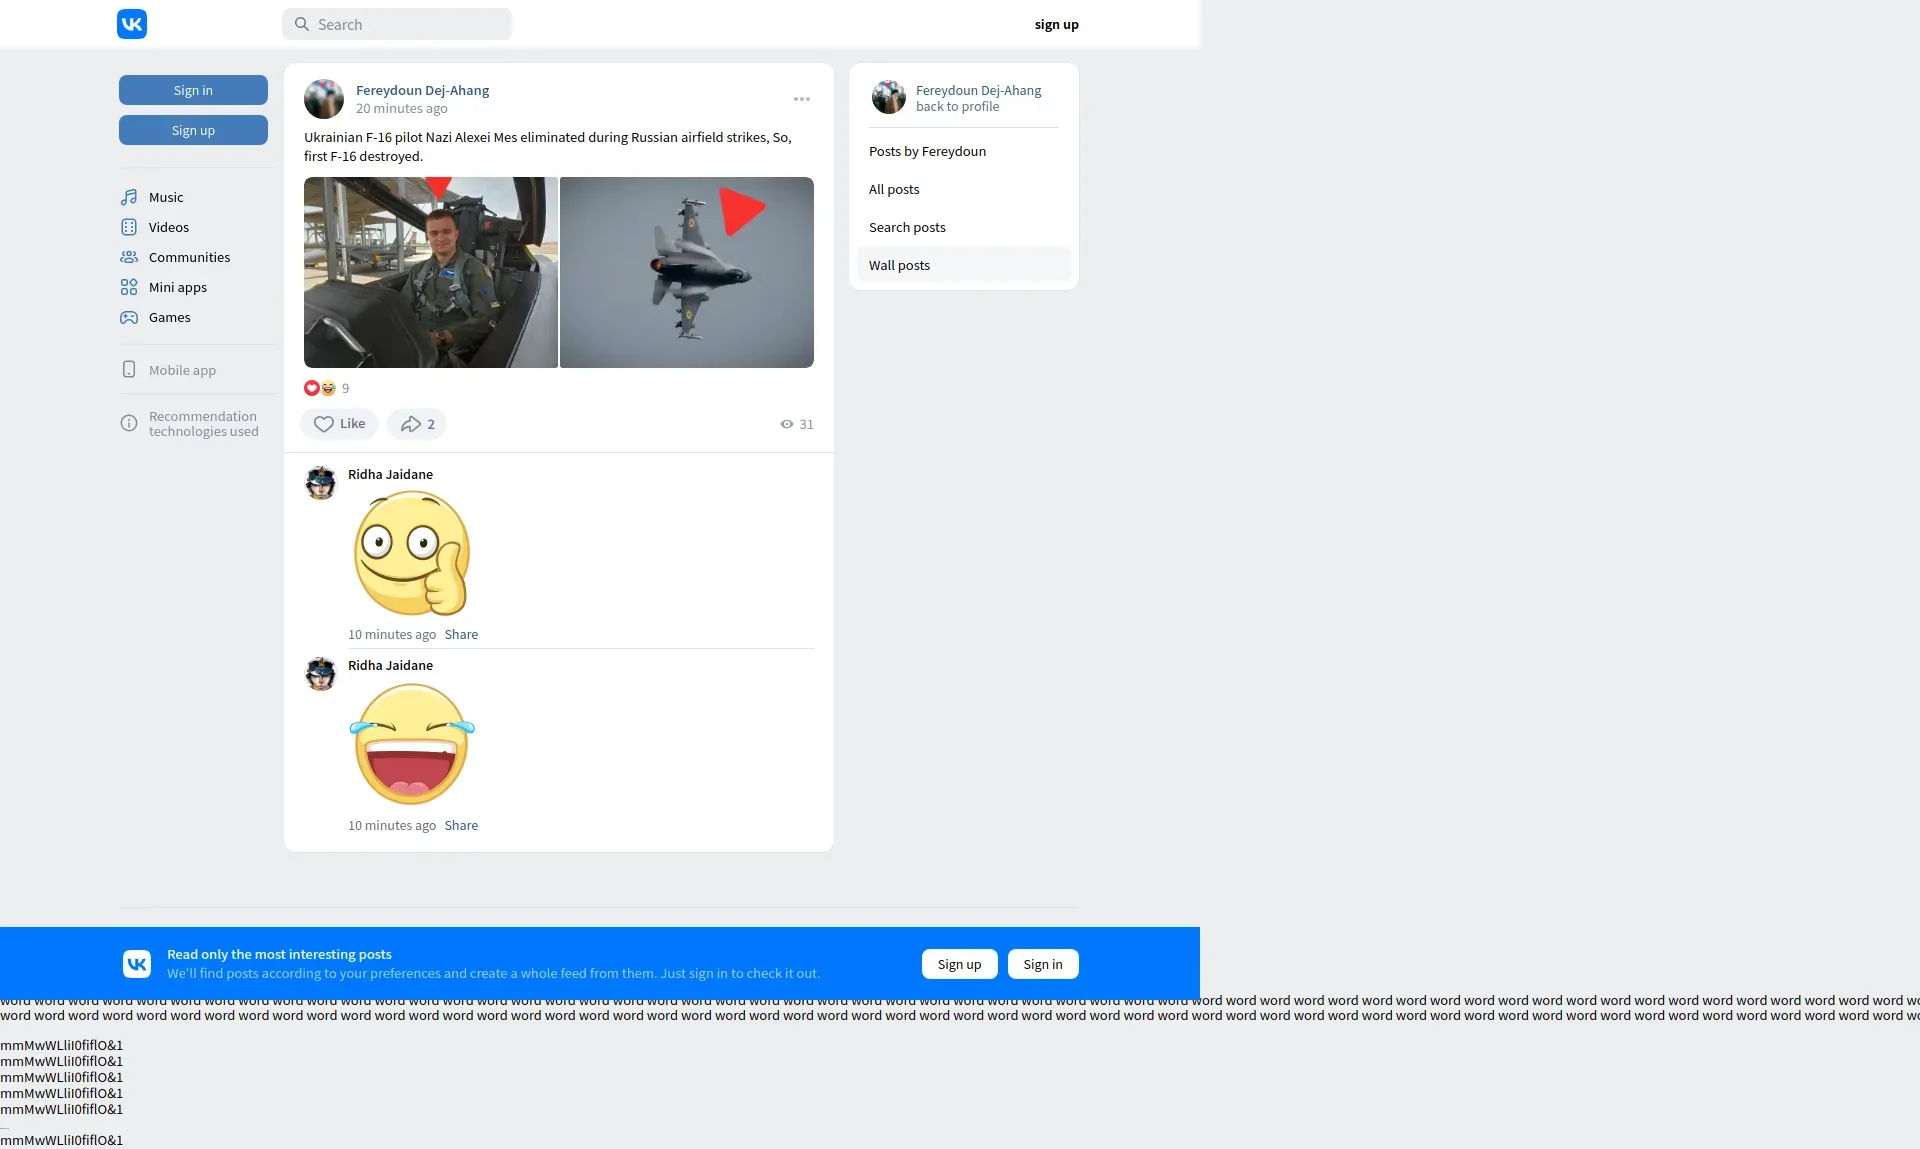Click the share arrow with count 2
Viewport: 1920px width, 1149px height.
pyautogui.click(x=417, y=424)
